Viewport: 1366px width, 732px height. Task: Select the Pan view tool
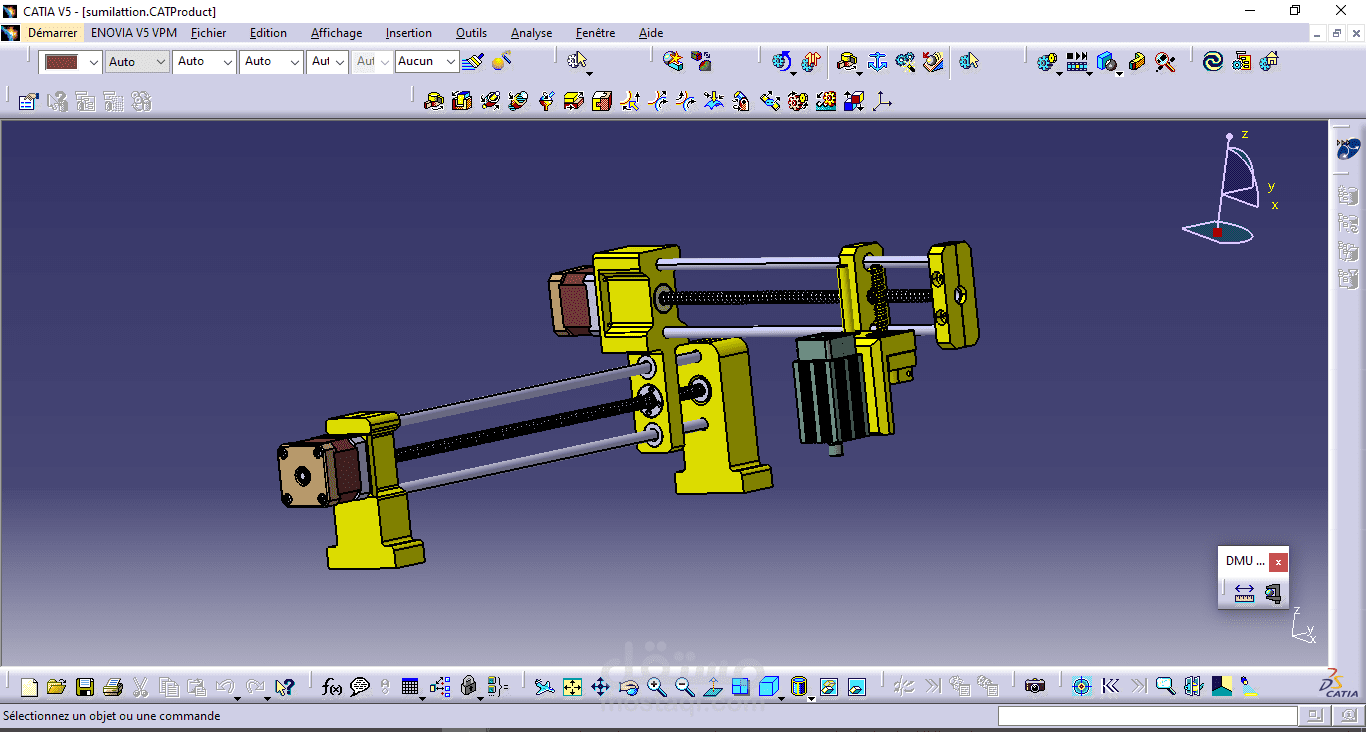(600, 687)
